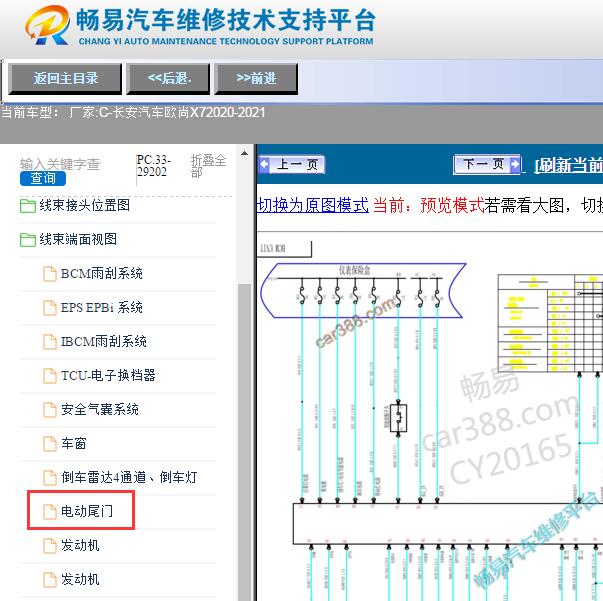Open the IBCM雨刮系统 entry
Viewport: 603px width, 601px height.
tap(104, 341)
